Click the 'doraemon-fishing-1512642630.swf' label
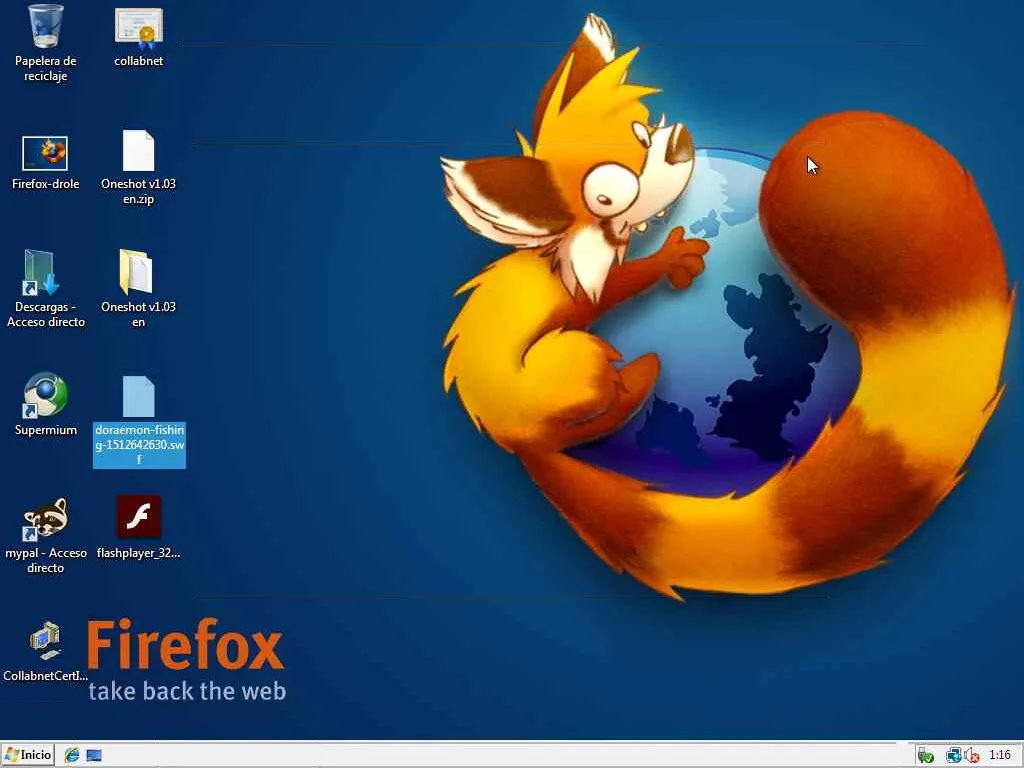The height and width of the screenshot is (768, 1024). click(139, 445)
